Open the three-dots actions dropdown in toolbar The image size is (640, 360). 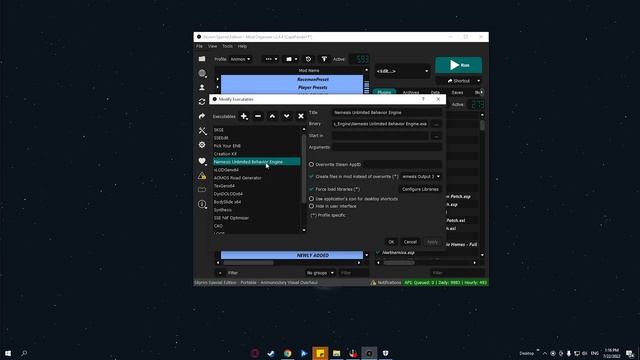pos(271,59)
